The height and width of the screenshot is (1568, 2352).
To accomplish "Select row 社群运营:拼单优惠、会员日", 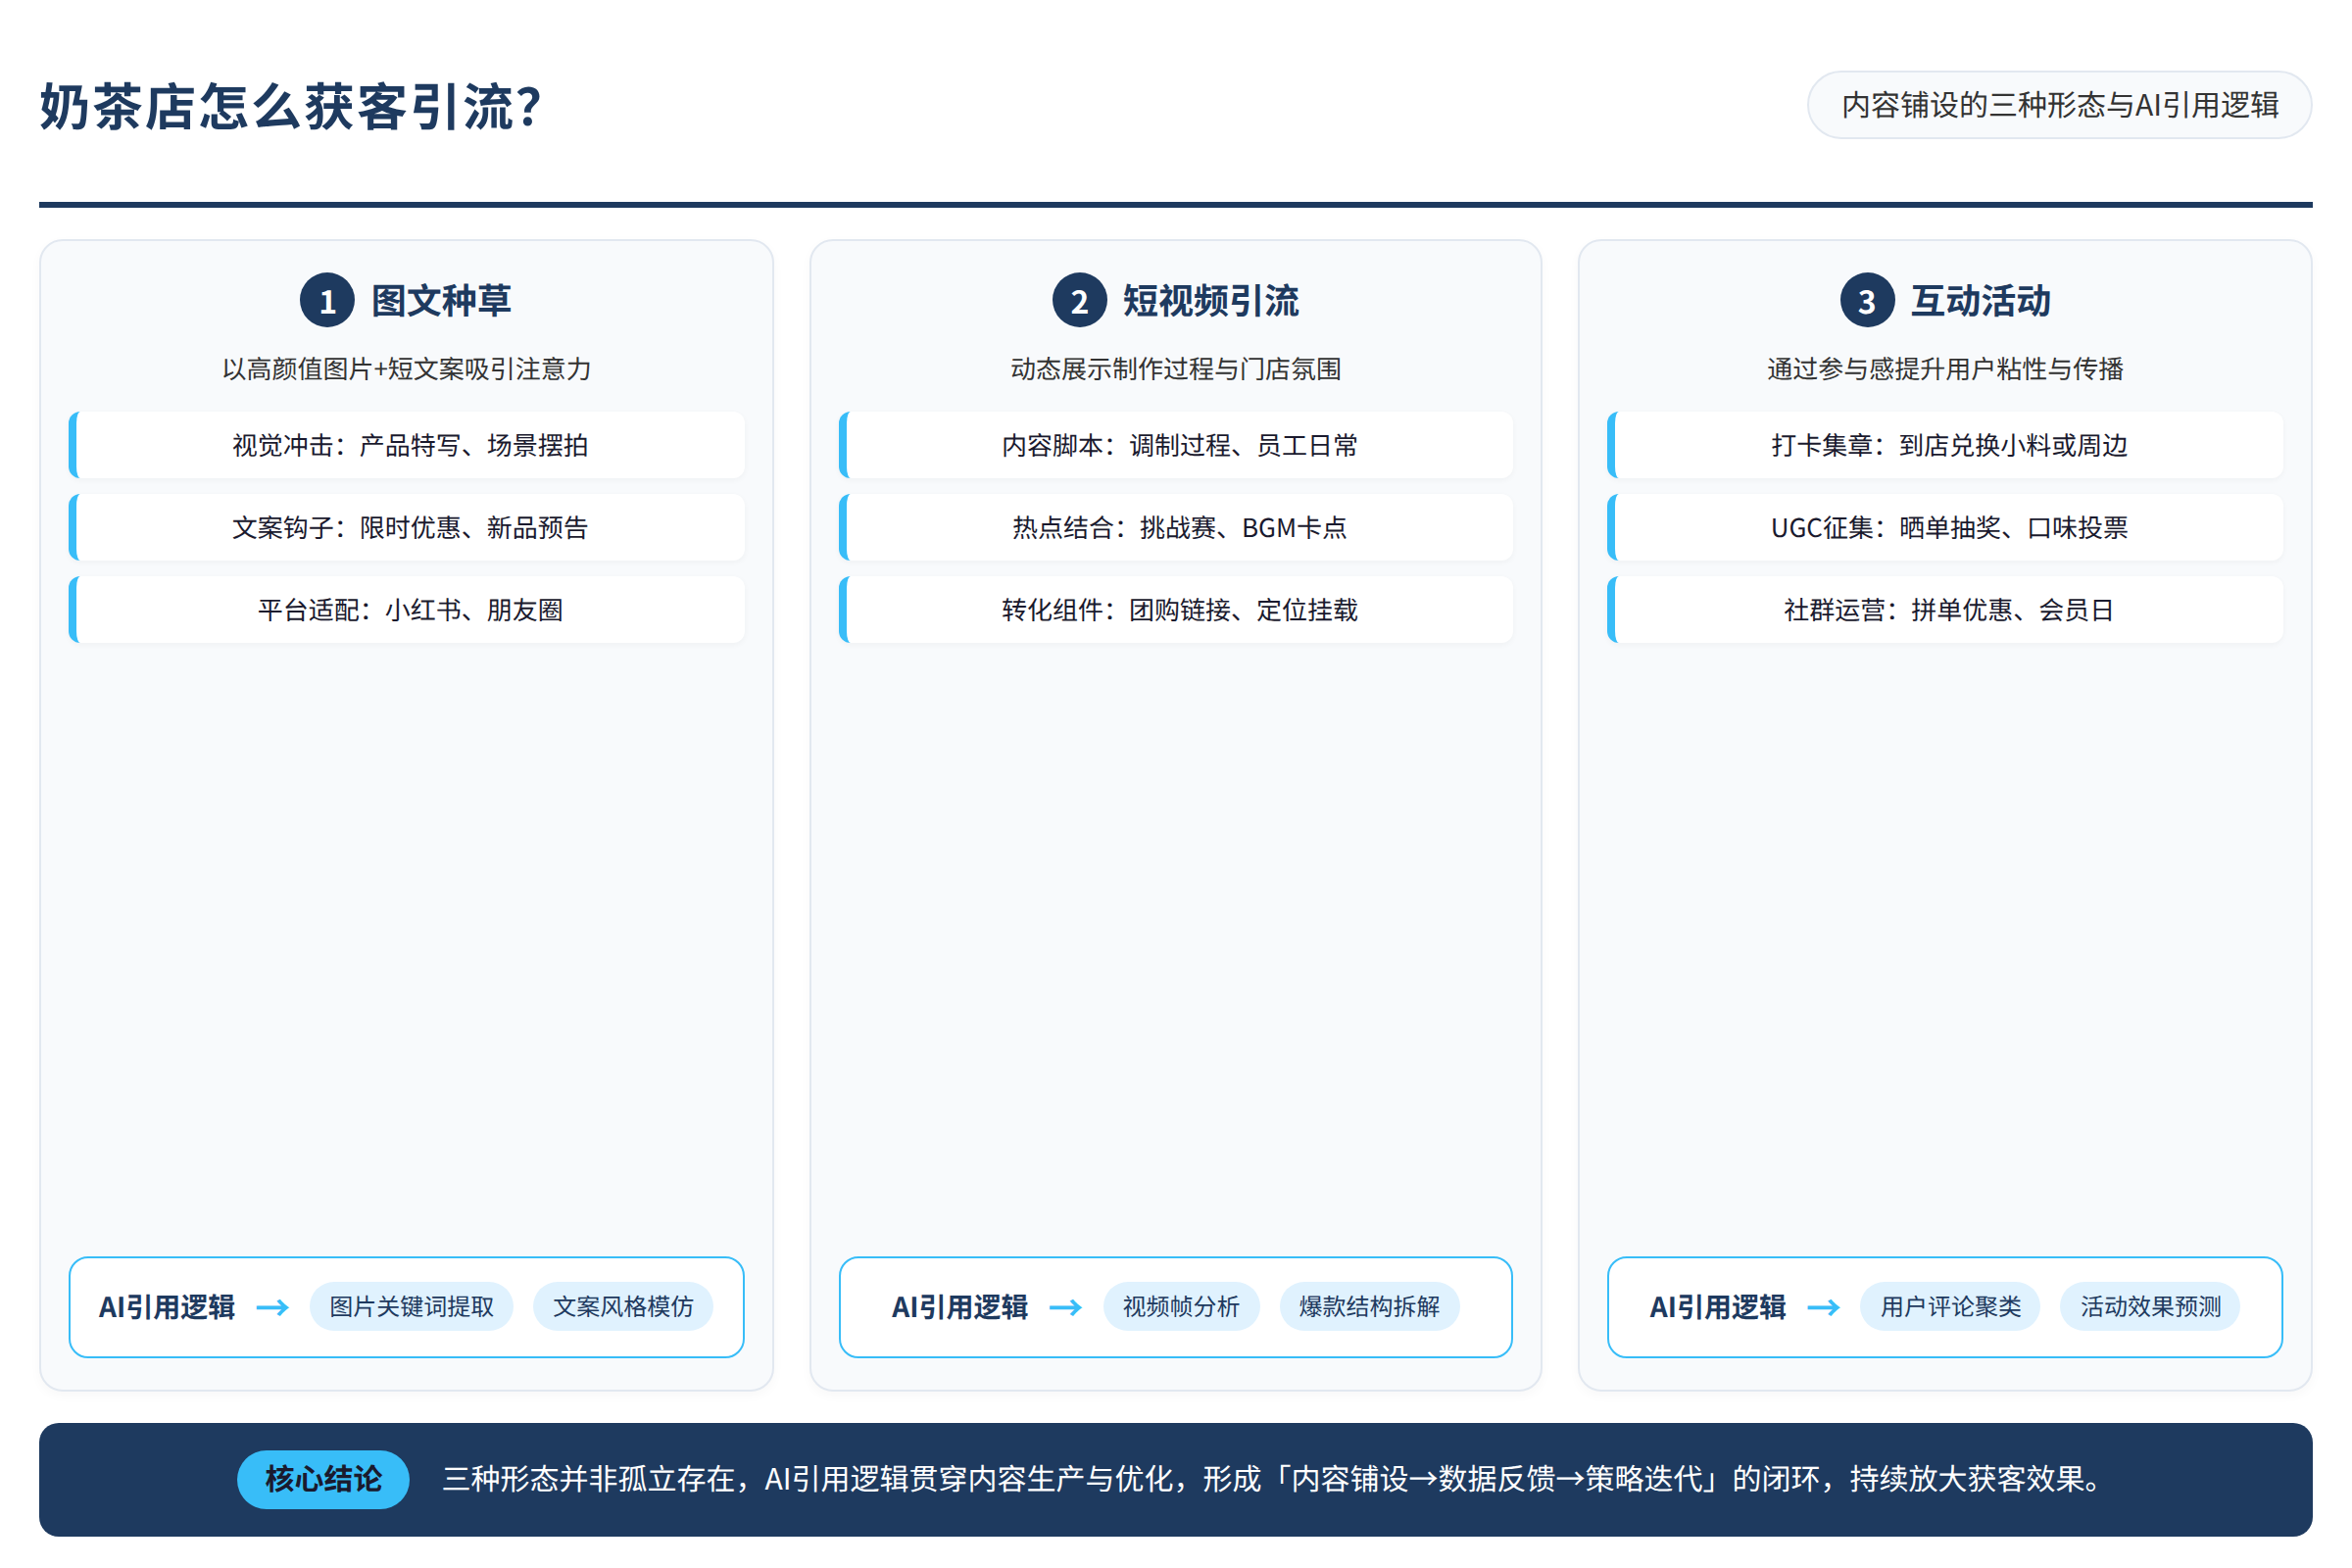I will [1945, 609].
